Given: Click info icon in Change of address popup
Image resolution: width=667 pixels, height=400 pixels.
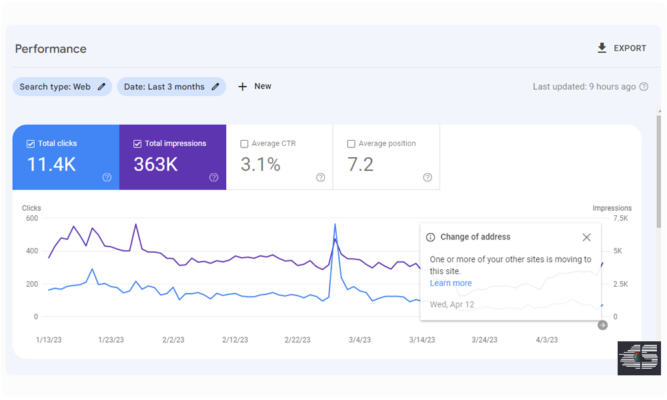Looking at the screenshot, I should [430, 237].
